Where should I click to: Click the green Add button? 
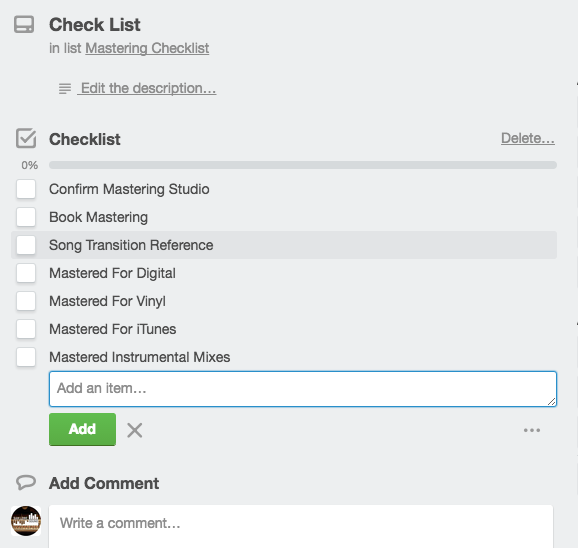point(83,429)
